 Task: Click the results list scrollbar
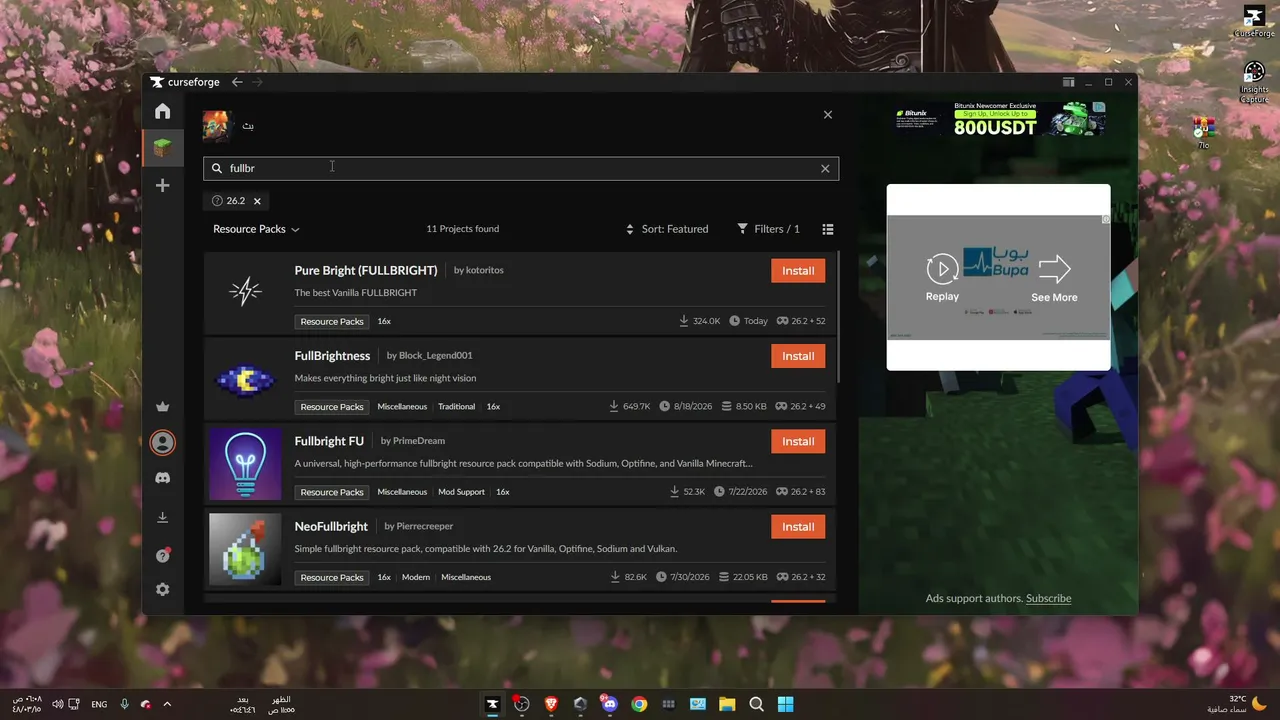tap(838, 316)
